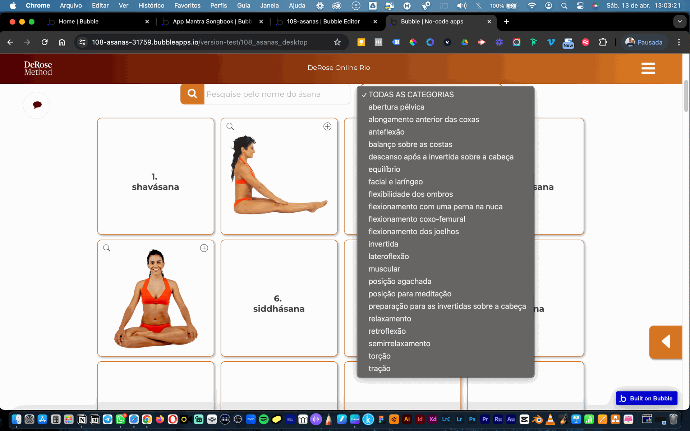Screen dimensions: 690x431
Task: Open the cross-legged meditation pose thumbnail
Action: [156, 298]
